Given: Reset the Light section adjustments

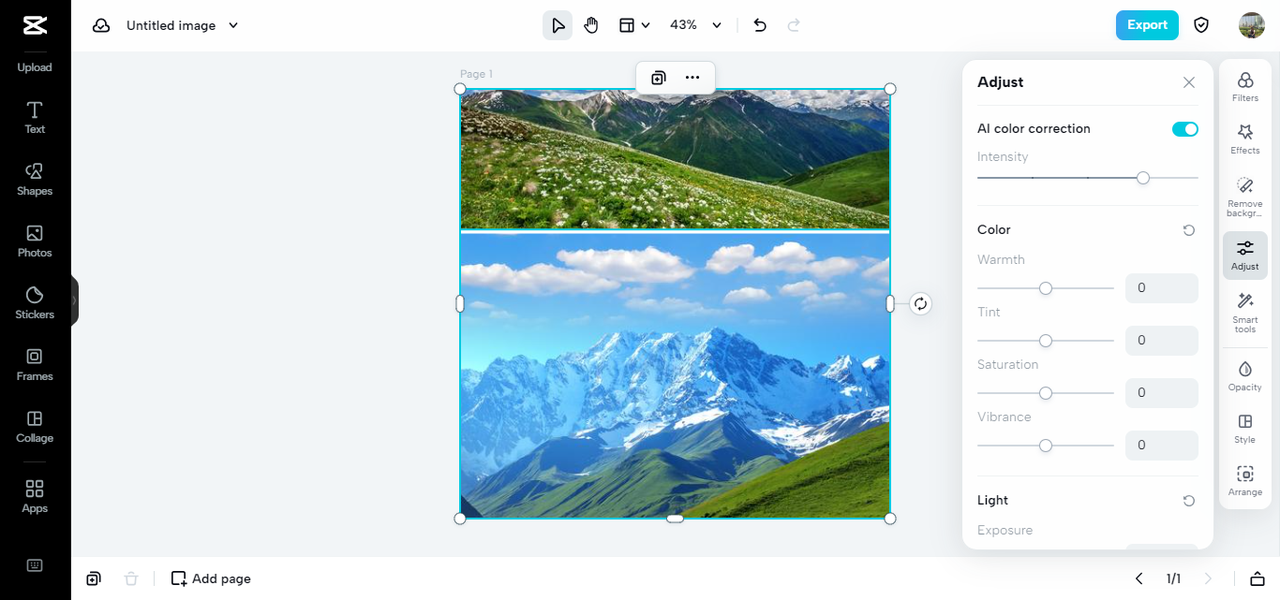Looking at the screenshot, I should point(1189,500).
